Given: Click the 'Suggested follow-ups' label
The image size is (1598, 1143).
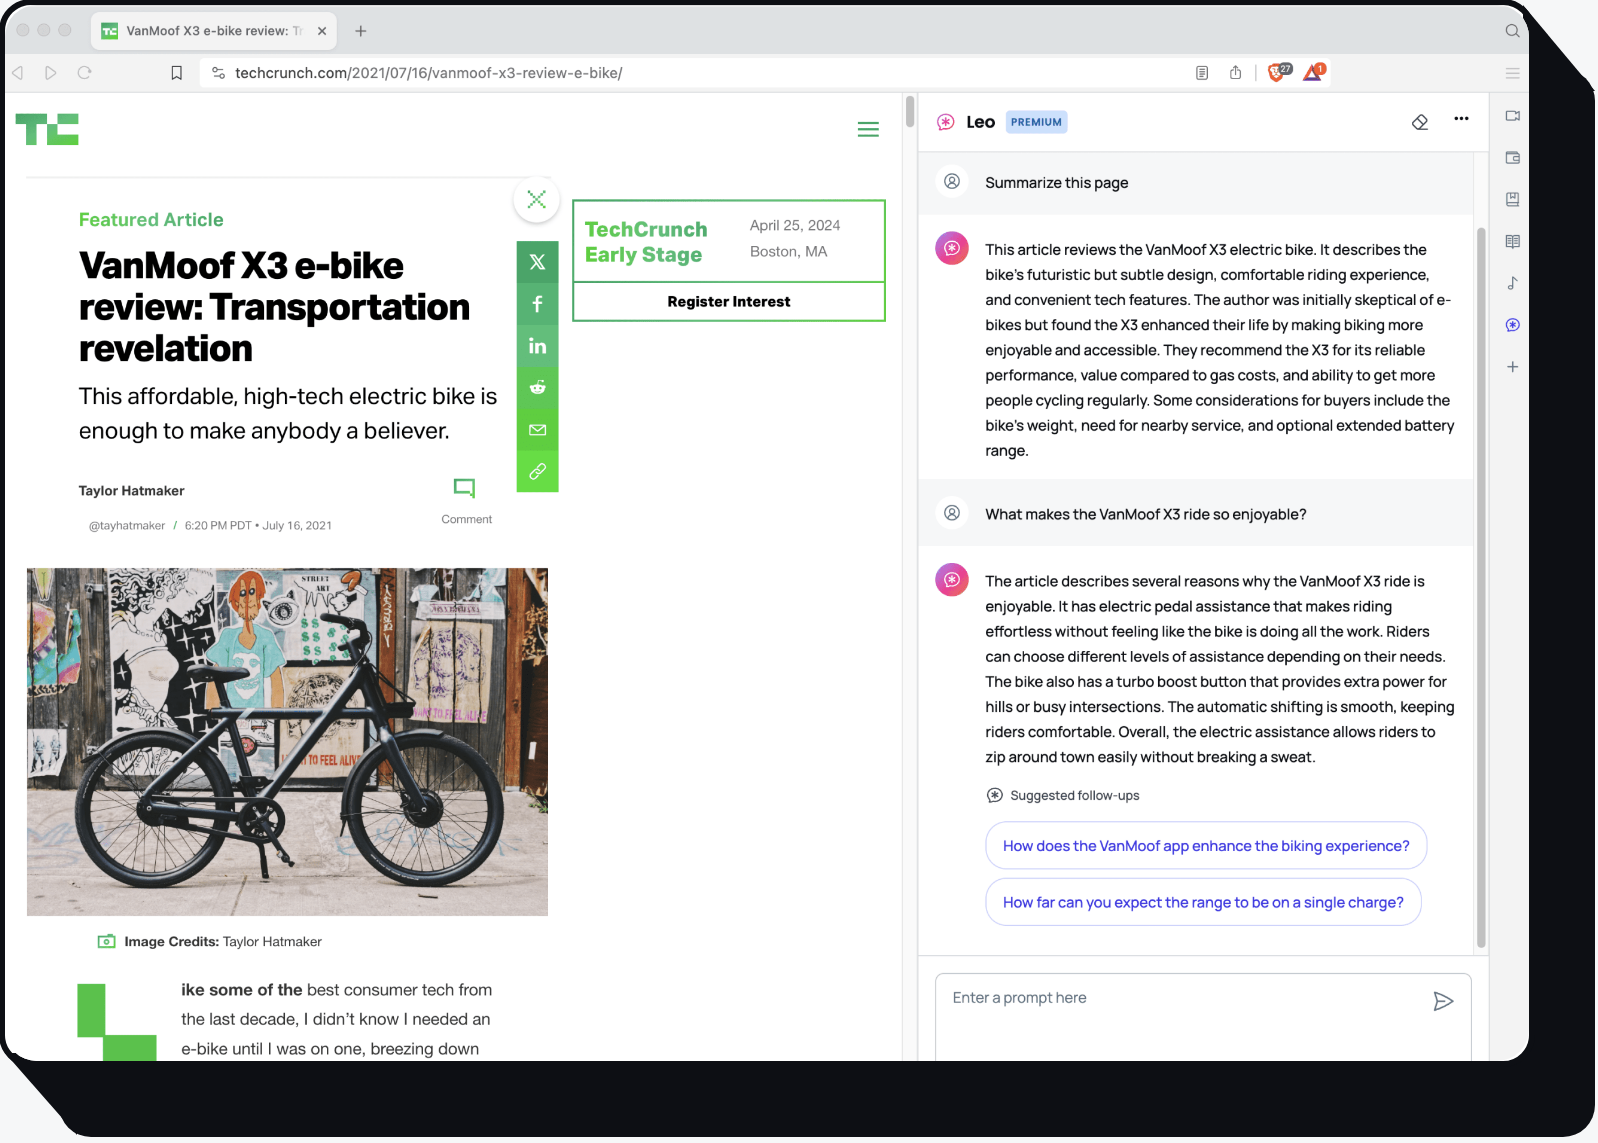Looking at the screenshot, I should click(1074, 796).
